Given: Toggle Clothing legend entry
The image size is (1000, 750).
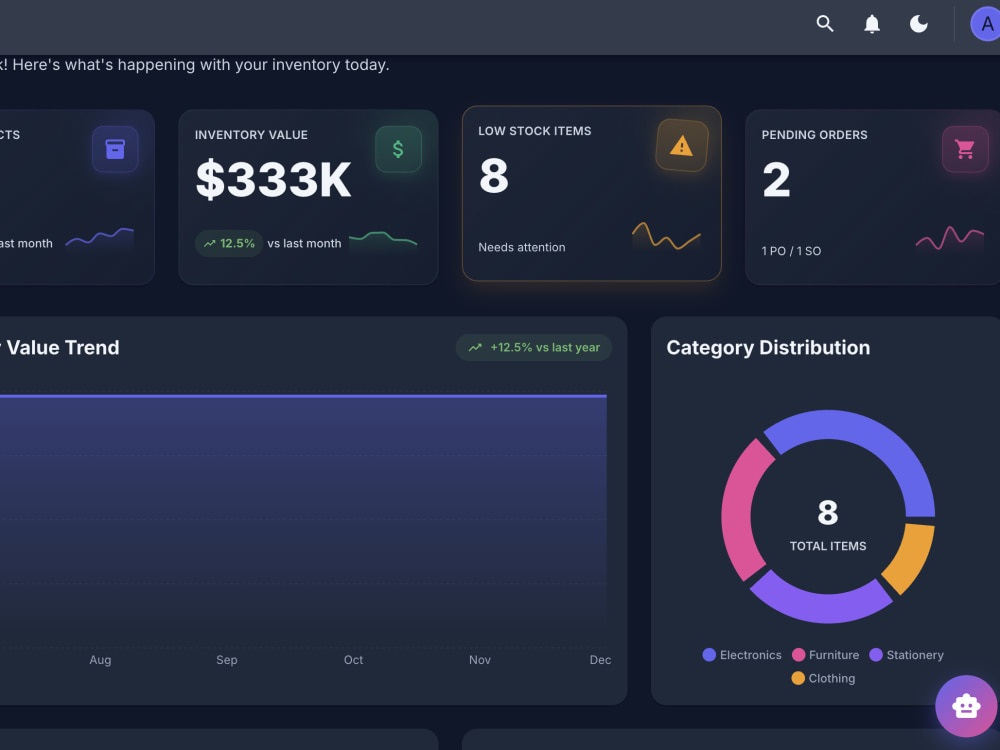Looking at the screenshot, I should [823, 679].
